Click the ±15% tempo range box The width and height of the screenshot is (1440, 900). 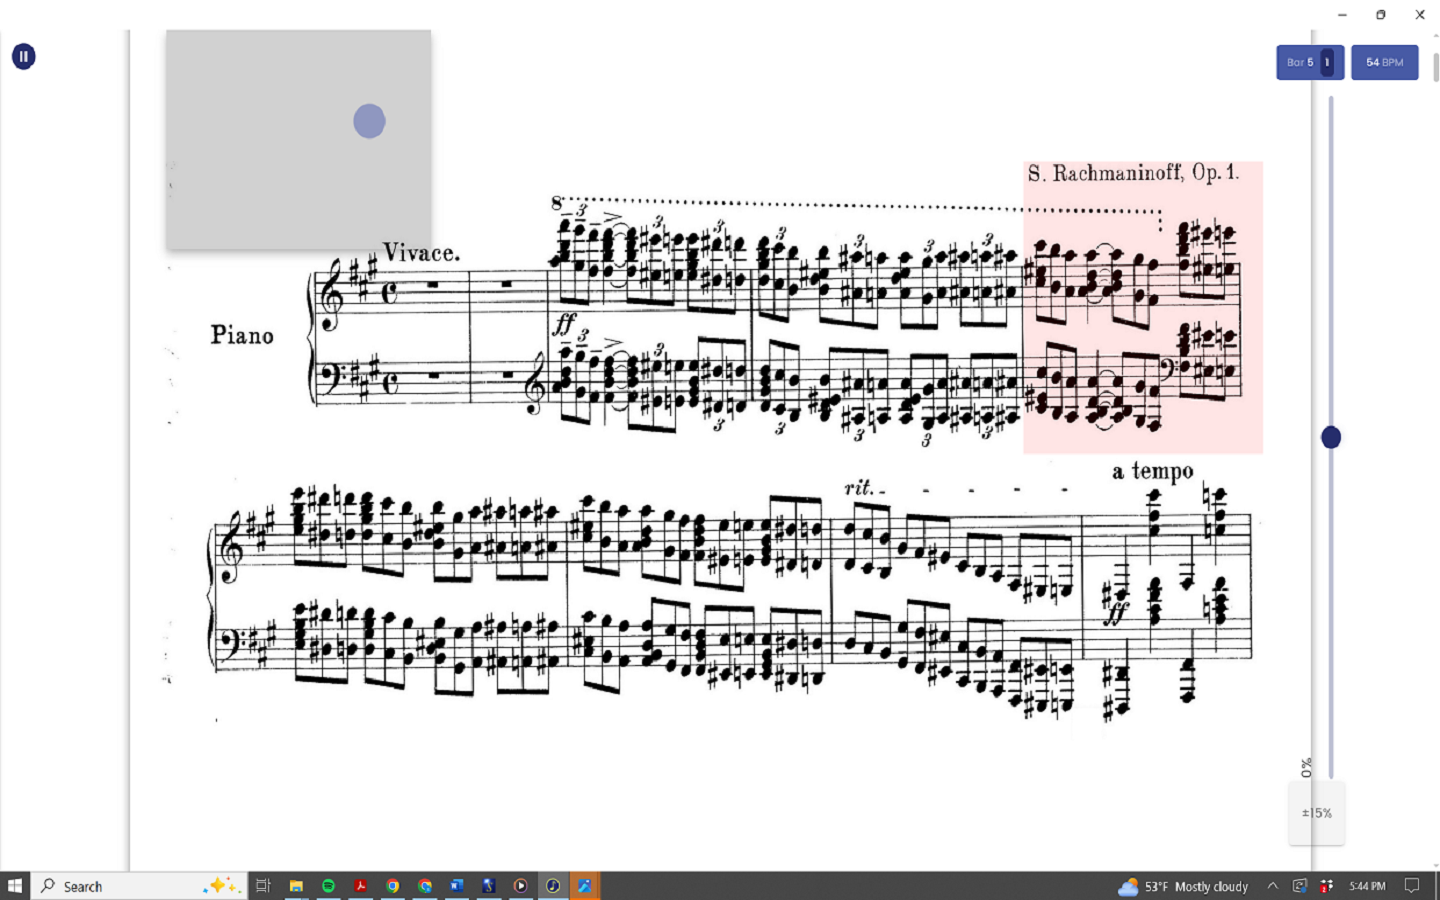click(1316, 813)
